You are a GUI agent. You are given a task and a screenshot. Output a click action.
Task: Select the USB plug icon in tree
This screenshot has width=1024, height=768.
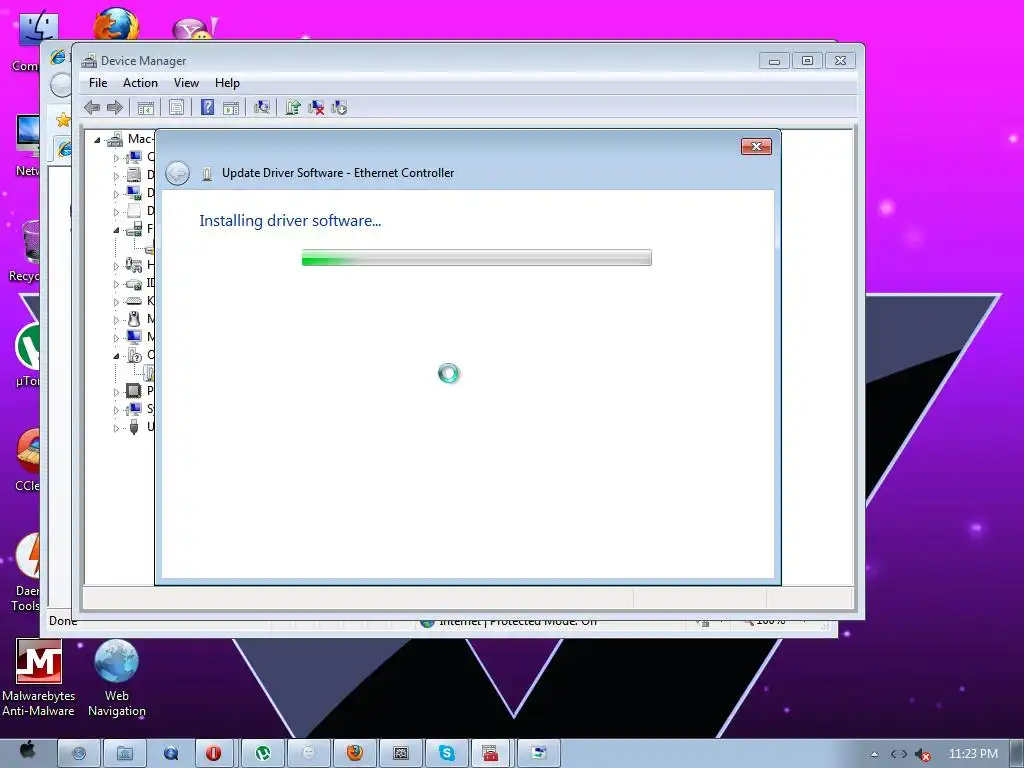click(134, 427)
